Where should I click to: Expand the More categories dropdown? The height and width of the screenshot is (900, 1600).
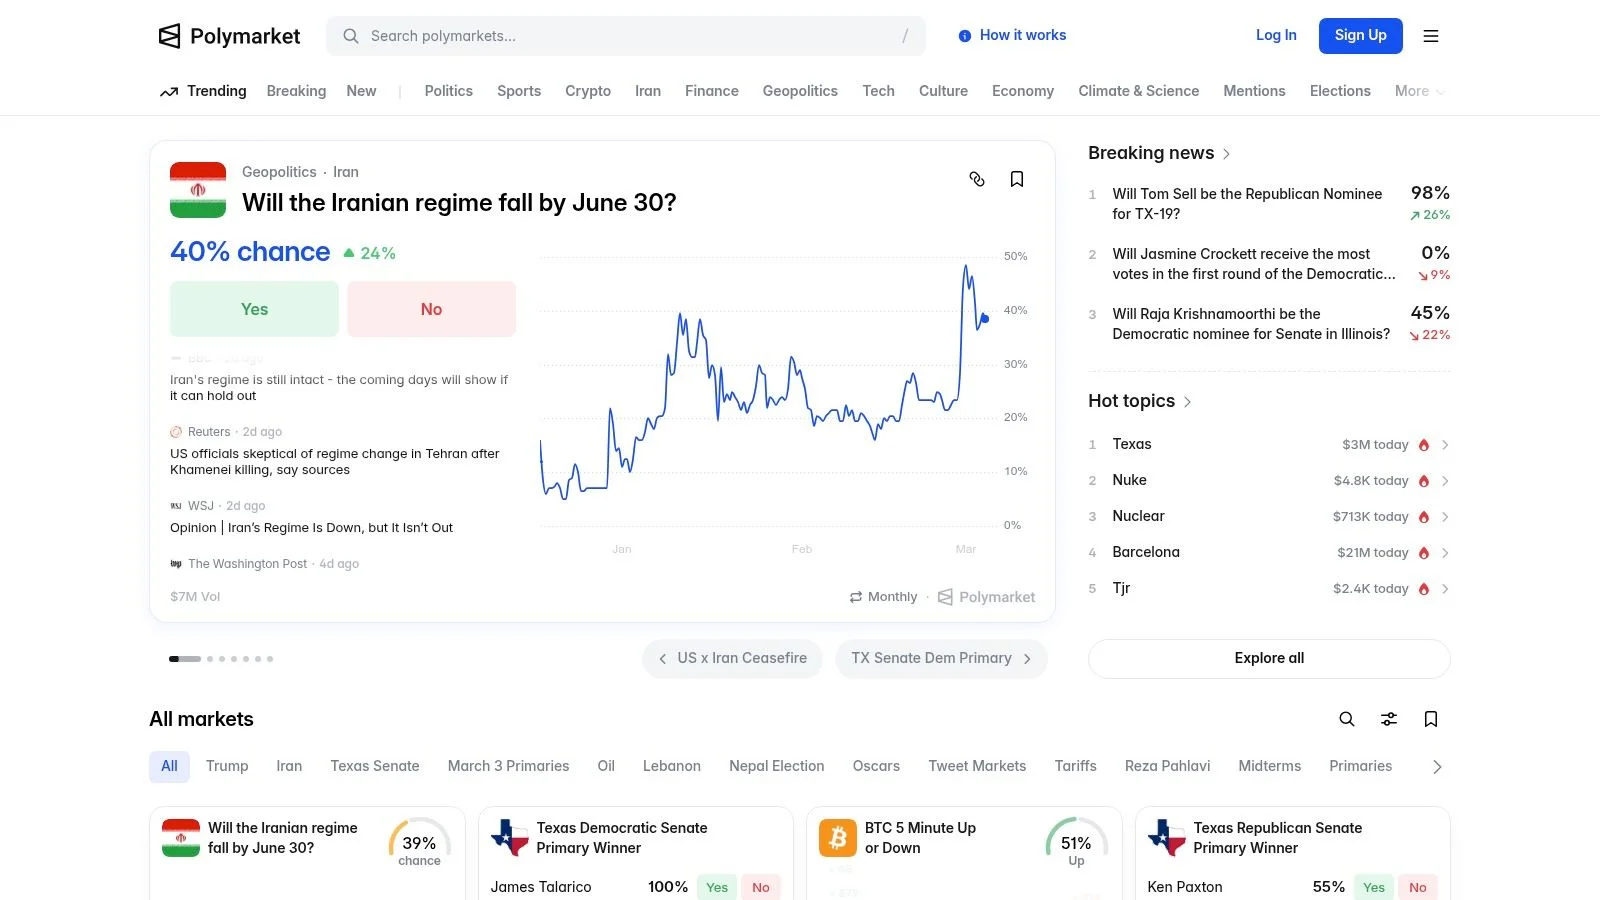(1420, 91)
